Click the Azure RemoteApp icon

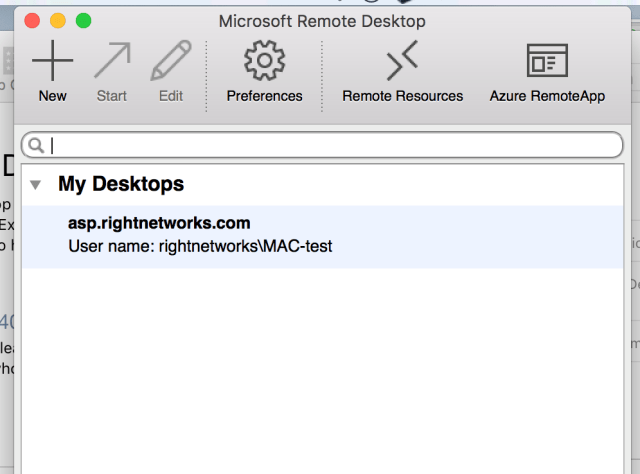pos(547,62)
